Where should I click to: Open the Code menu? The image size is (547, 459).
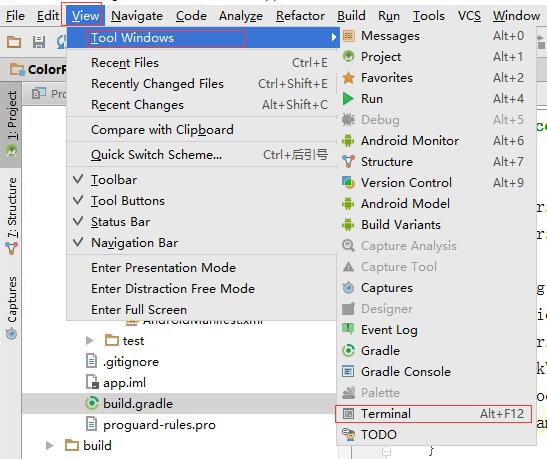[191, 16]
